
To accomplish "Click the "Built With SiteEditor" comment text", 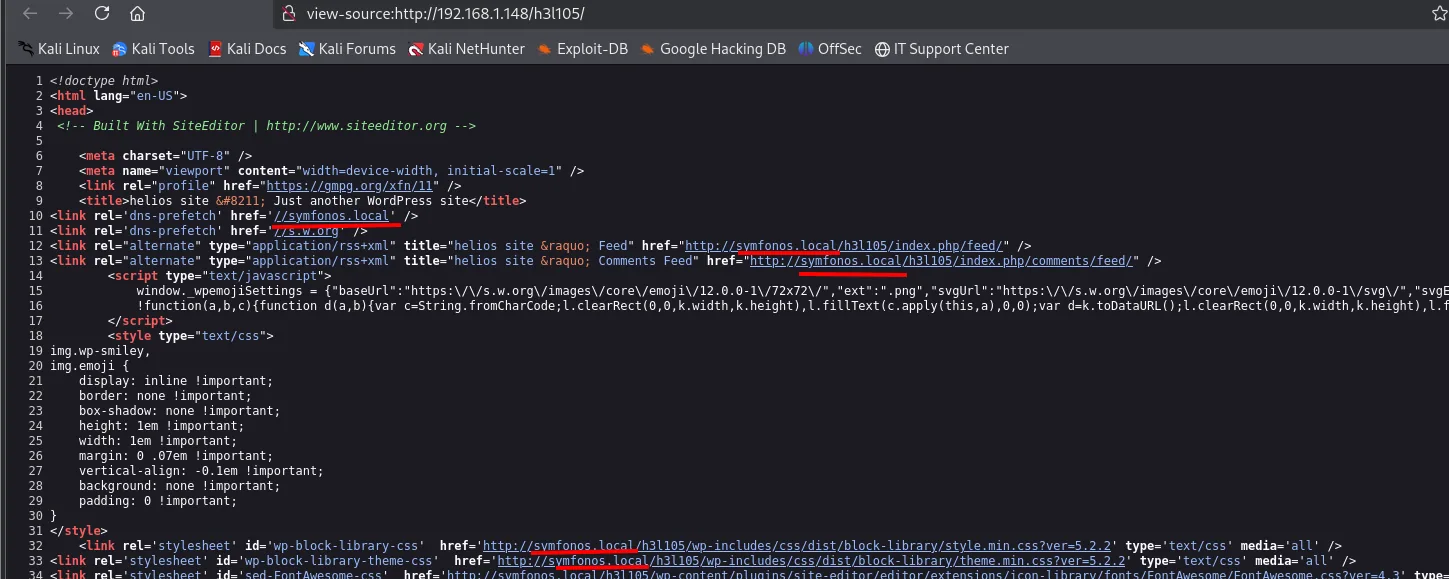I will (267, 126).
